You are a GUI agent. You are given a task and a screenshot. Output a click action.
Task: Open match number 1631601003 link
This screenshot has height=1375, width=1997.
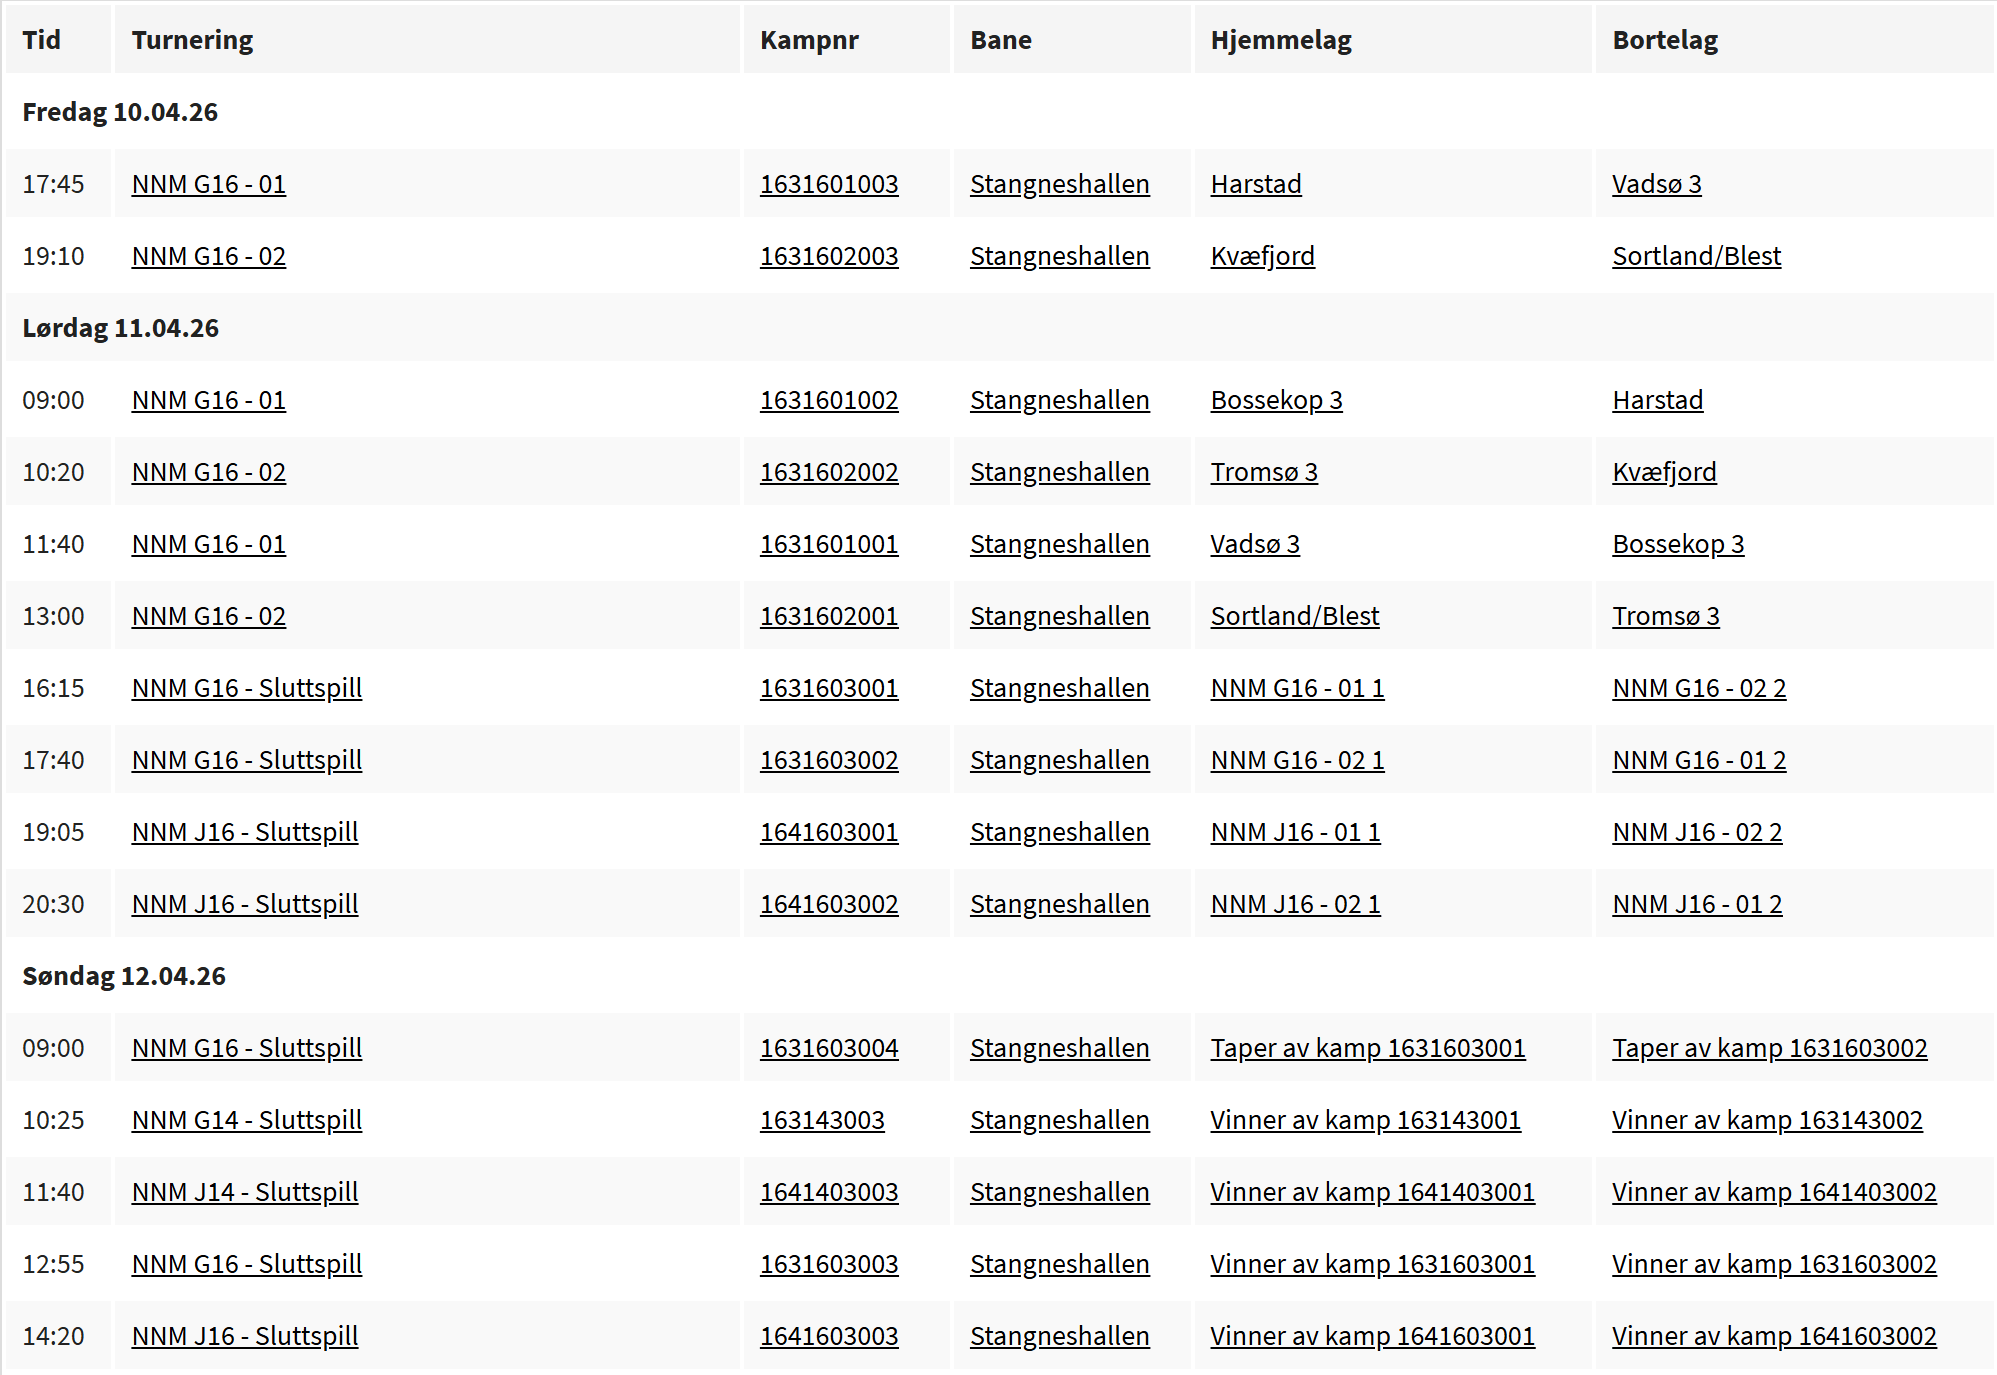pos(828,184)
